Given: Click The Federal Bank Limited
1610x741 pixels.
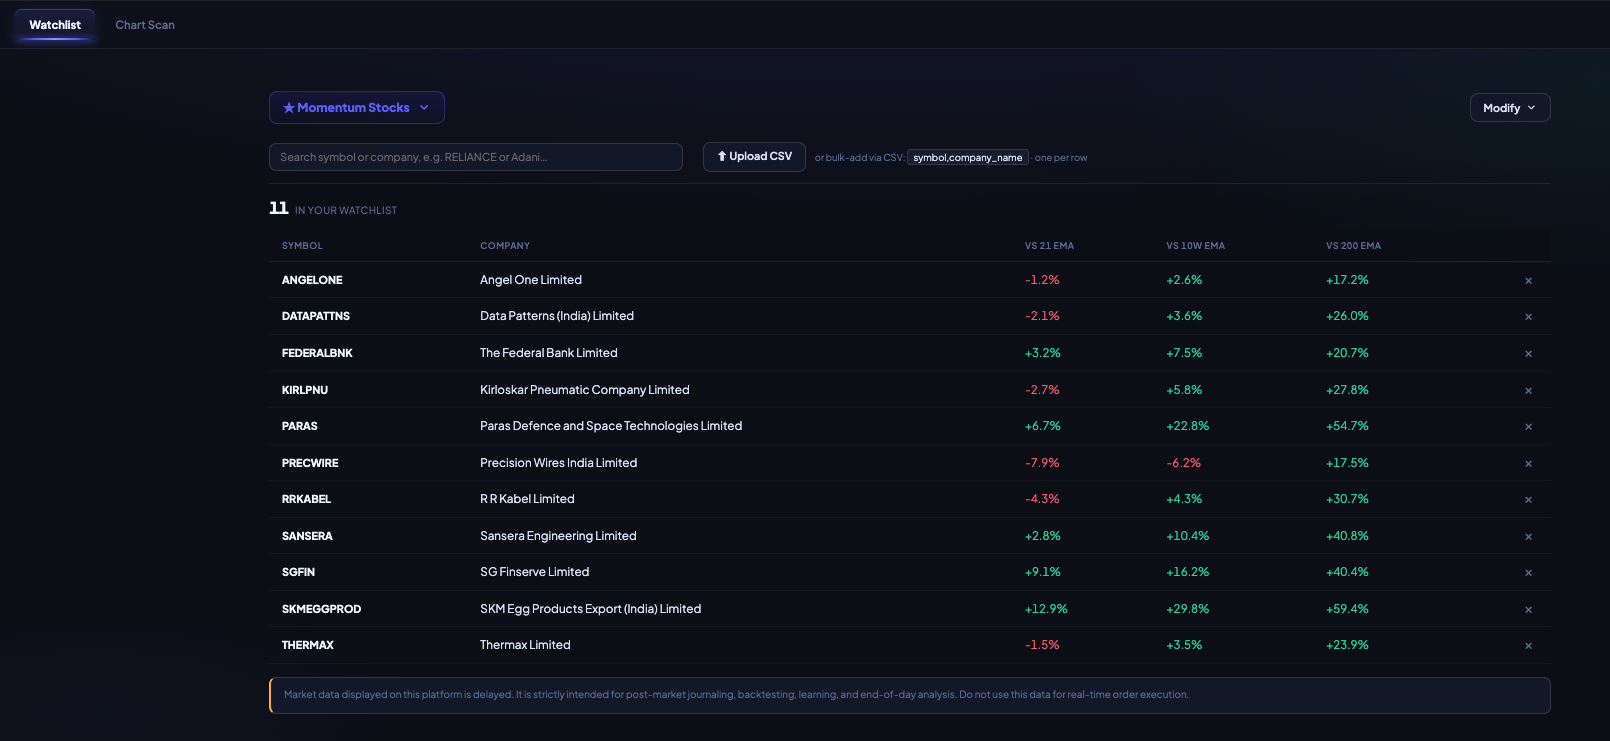Looking at the screenshot, I should pyautogui.click(x=549, y=353).
